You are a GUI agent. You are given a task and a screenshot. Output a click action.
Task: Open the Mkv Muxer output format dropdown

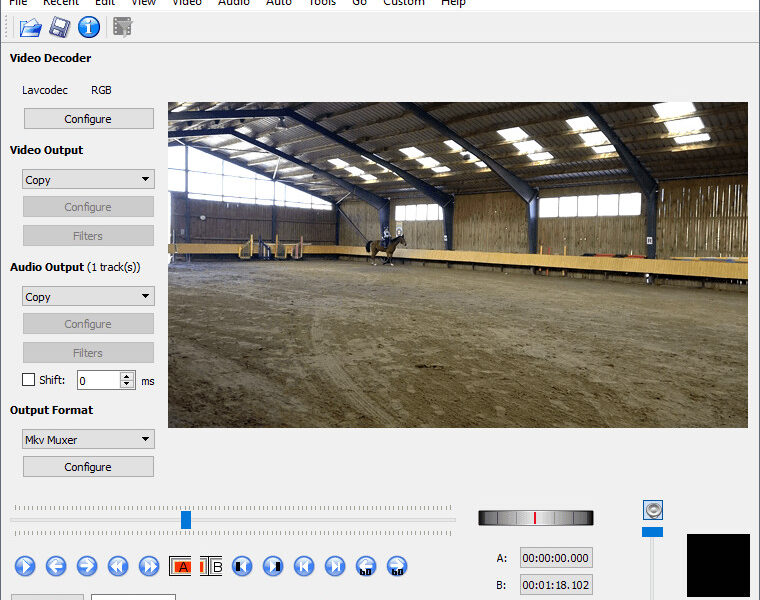pyautogui.click(x=88, y=440)
